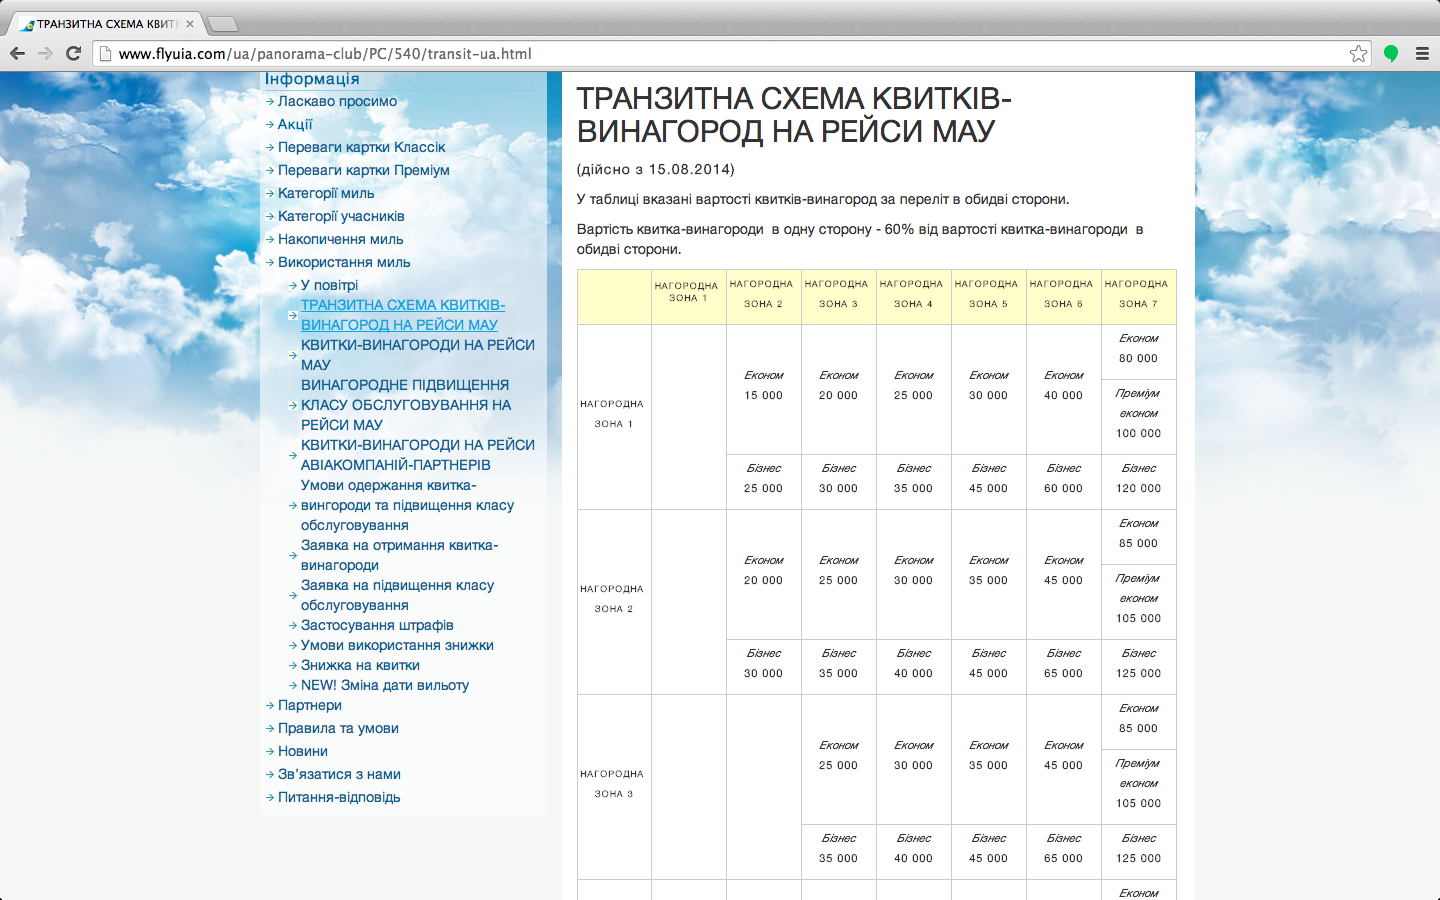
Task: Go to Переваги картки Классік
Action: click(x=362, y=147)
